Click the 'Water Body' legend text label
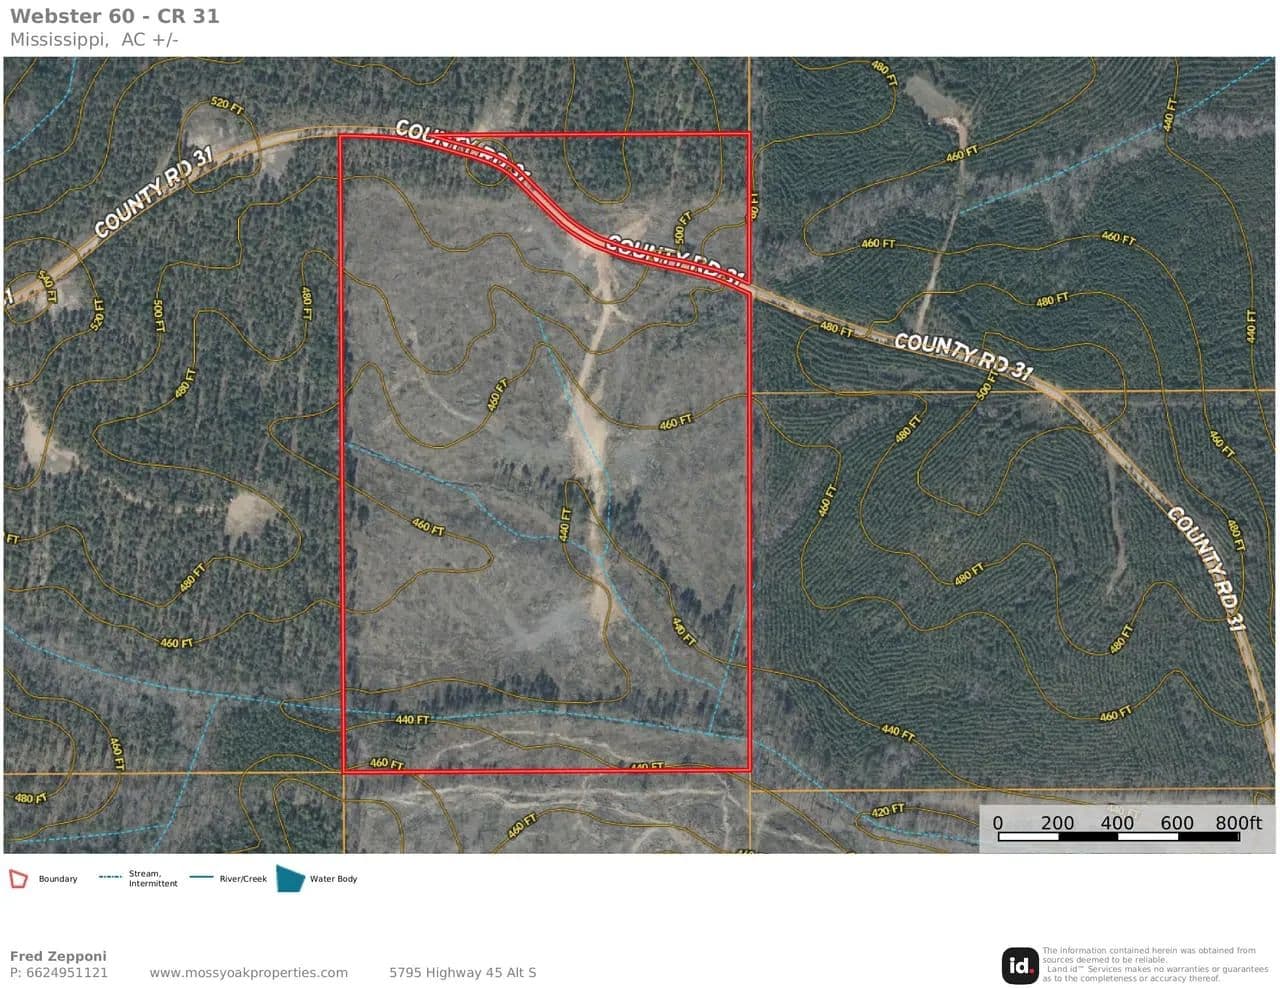 333,879
